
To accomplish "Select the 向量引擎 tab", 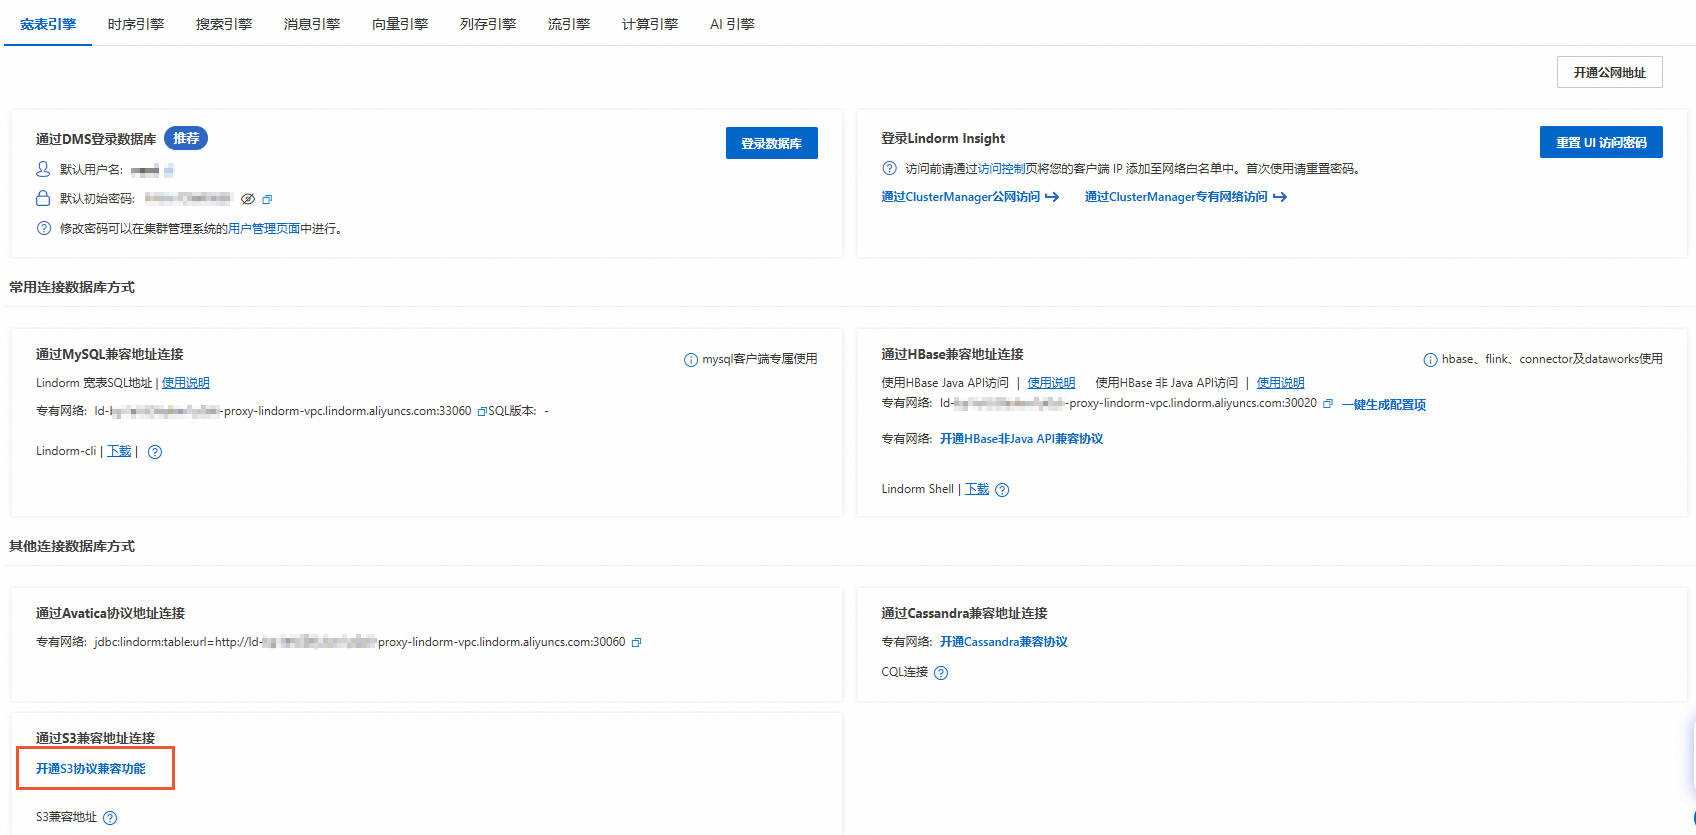I will click(x=400, y=24).
